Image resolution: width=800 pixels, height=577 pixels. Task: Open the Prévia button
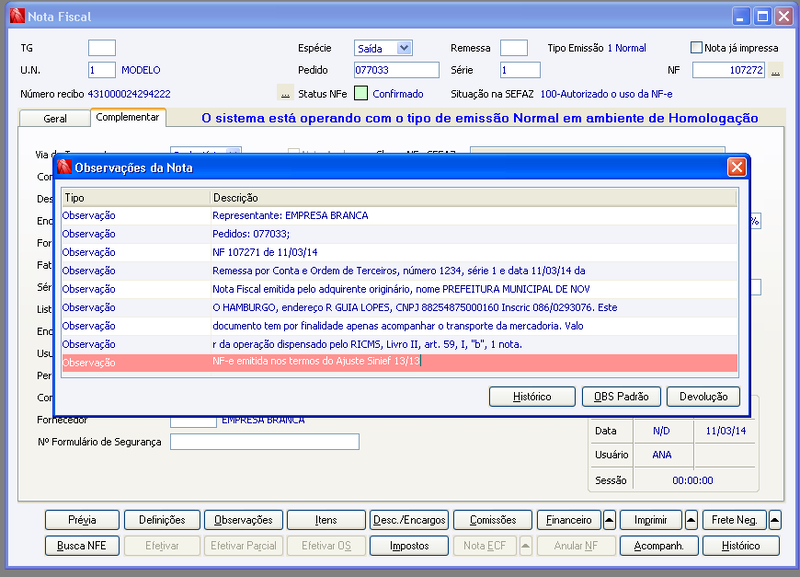pyautogui.click(x=82, y=520)
